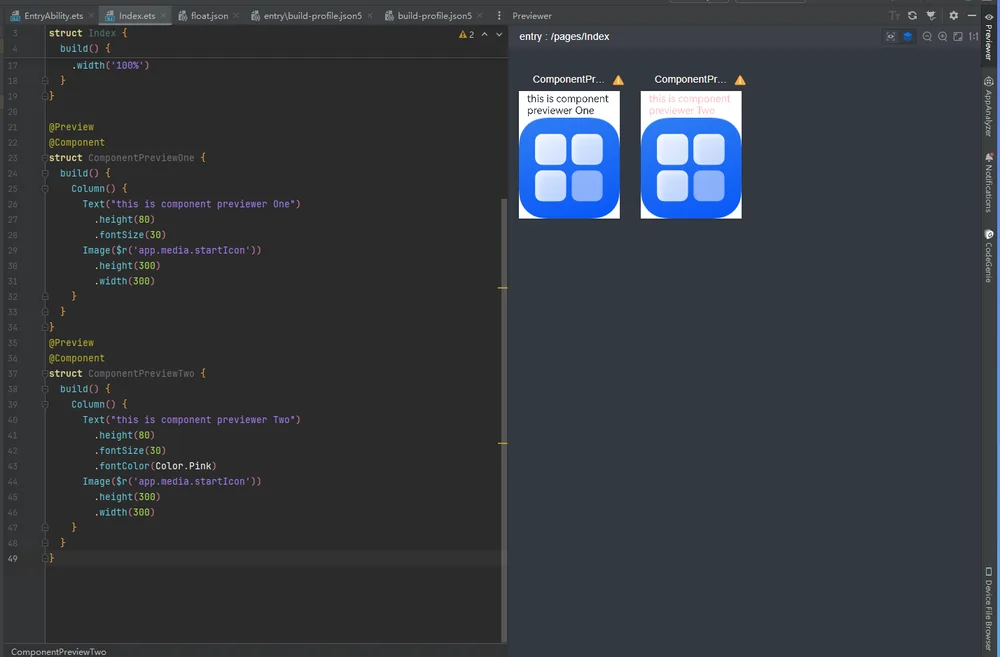
Task: Toggle the blue multi-component layers view
Action: tap(908, 36)
